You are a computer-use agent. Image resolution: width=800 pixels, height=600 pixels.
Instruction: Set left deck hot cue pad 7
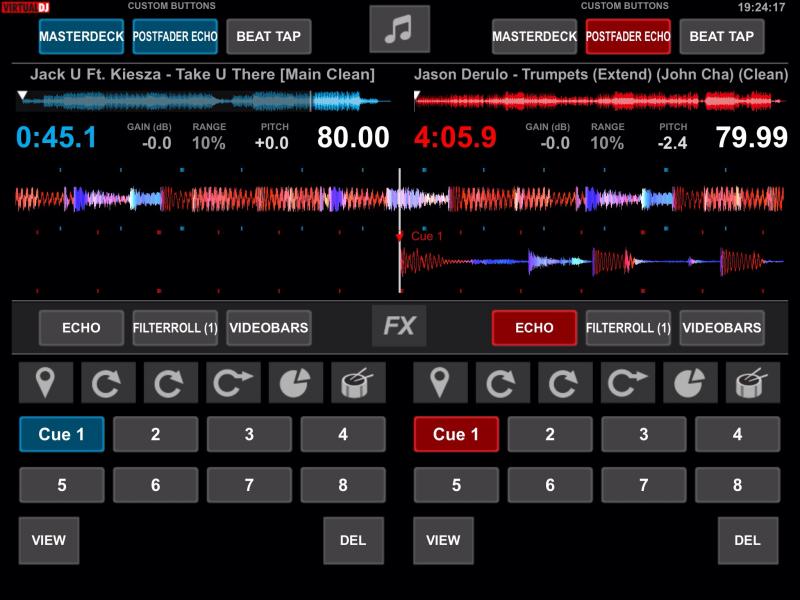[249, 485]
